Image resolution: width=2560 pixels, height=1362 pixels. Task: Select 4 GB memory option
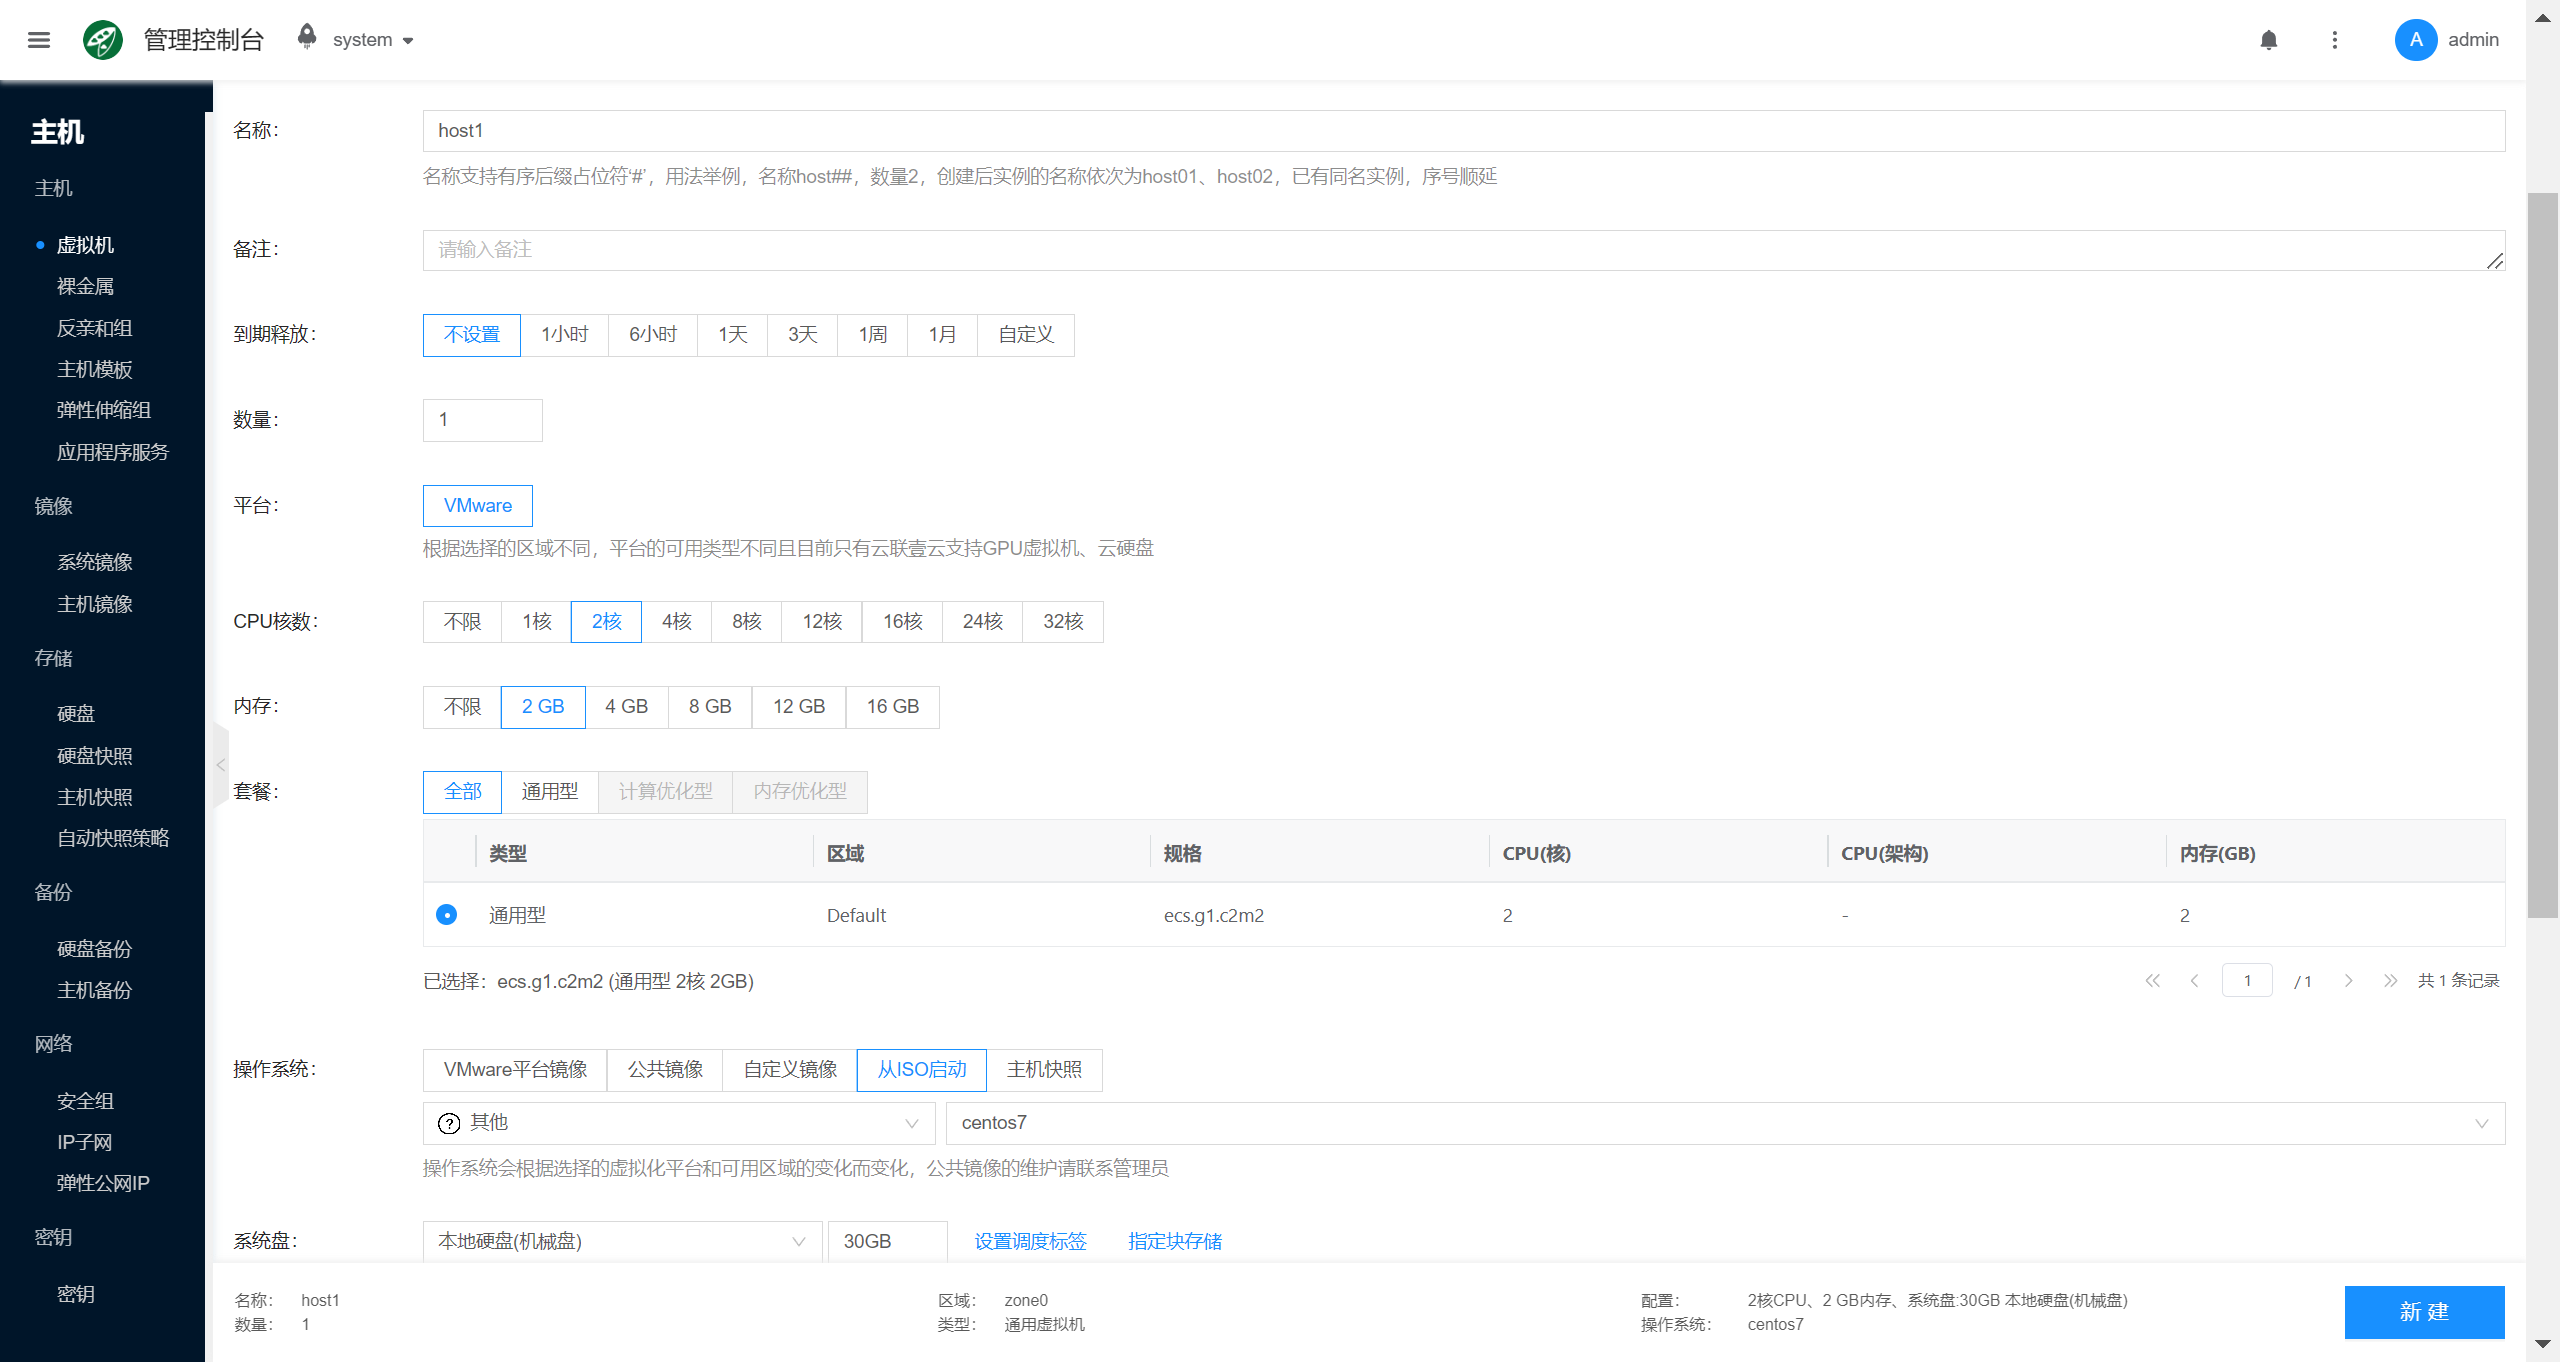pyautogui.click(x=627, y=707)
